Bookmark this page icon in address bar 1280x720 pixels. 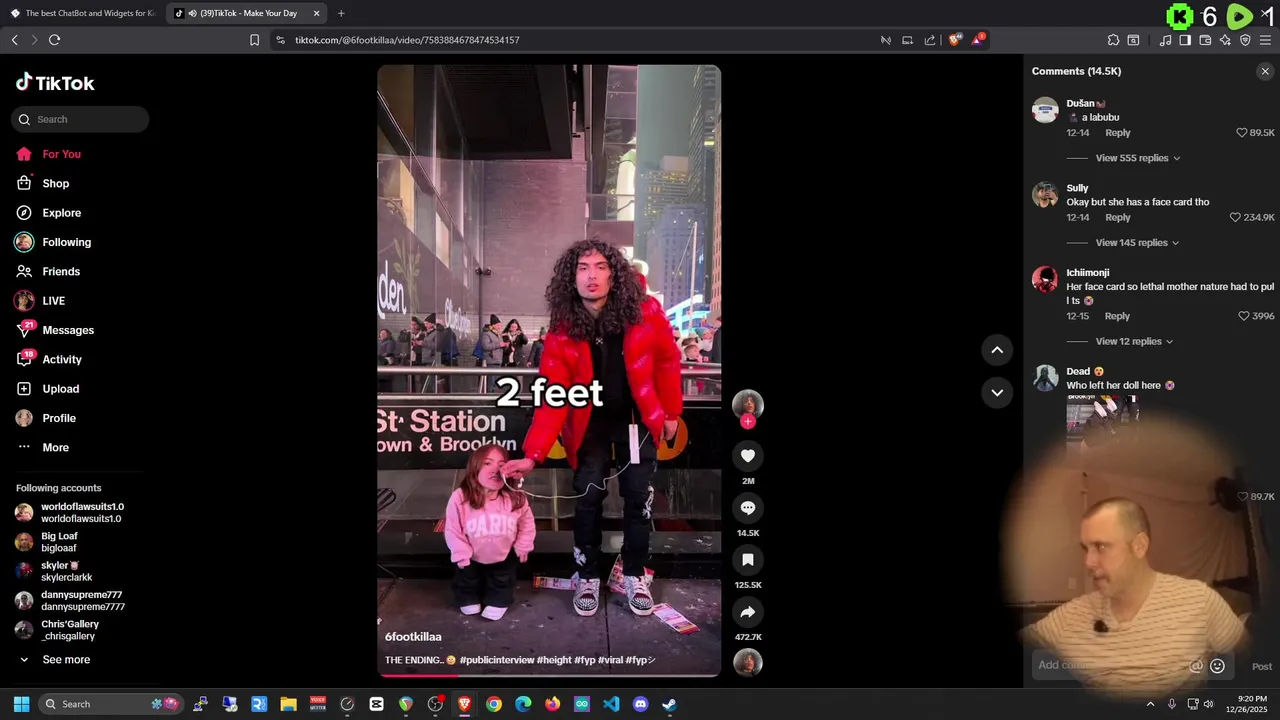coord(254,40)
